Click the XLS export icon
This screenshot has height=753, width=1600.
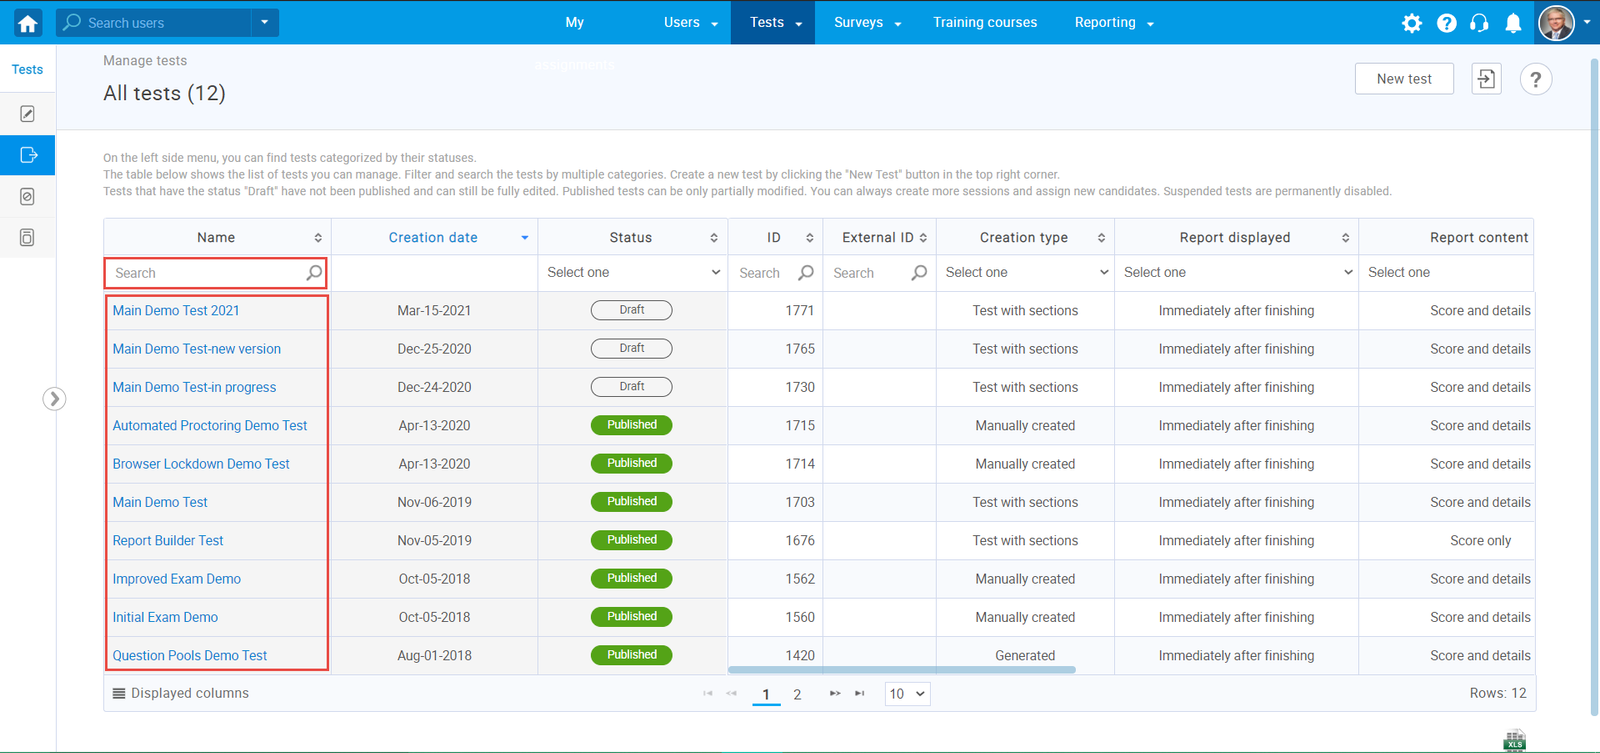[1514, 741]
